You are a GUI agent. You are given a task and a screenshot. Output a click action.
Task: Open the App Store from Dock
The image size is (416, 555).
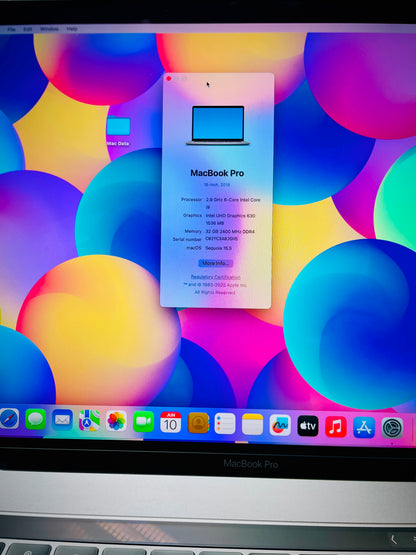tap(364, 428)
